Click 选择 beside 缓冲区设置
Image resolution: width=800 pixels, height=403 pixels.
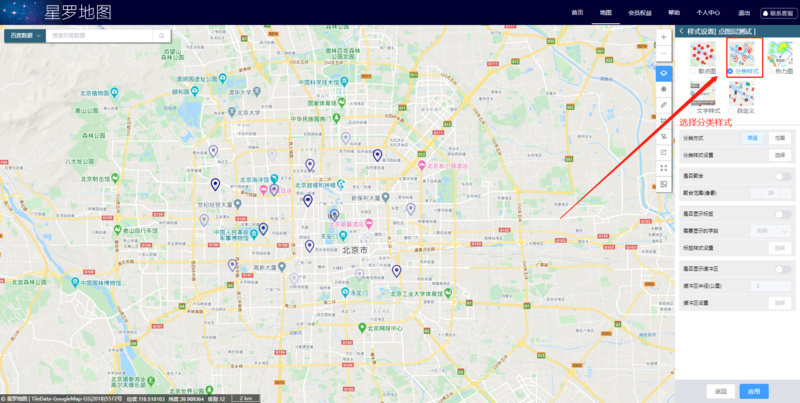point(780,303)
